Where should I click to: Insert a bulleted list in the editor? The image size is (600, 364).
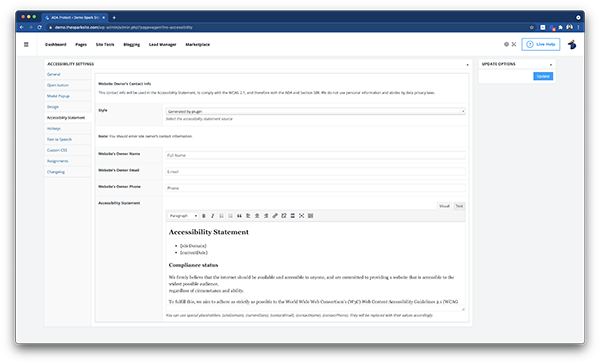point(222,216)
